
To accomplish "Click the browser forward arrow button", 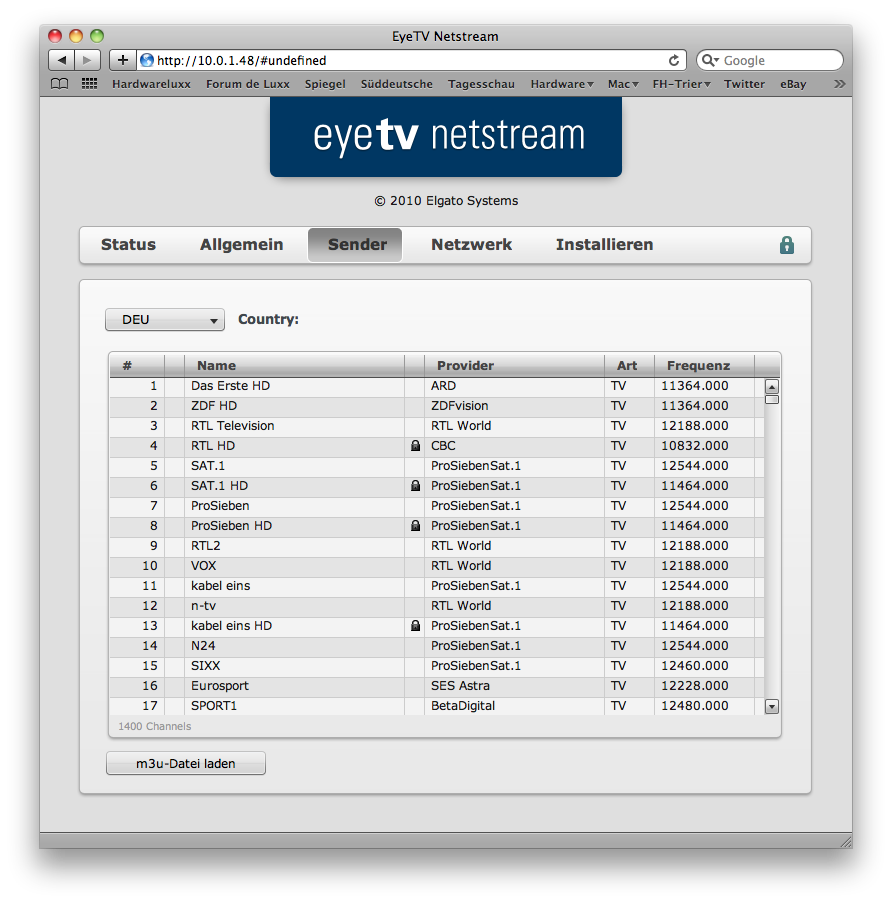I will point(88,60).
